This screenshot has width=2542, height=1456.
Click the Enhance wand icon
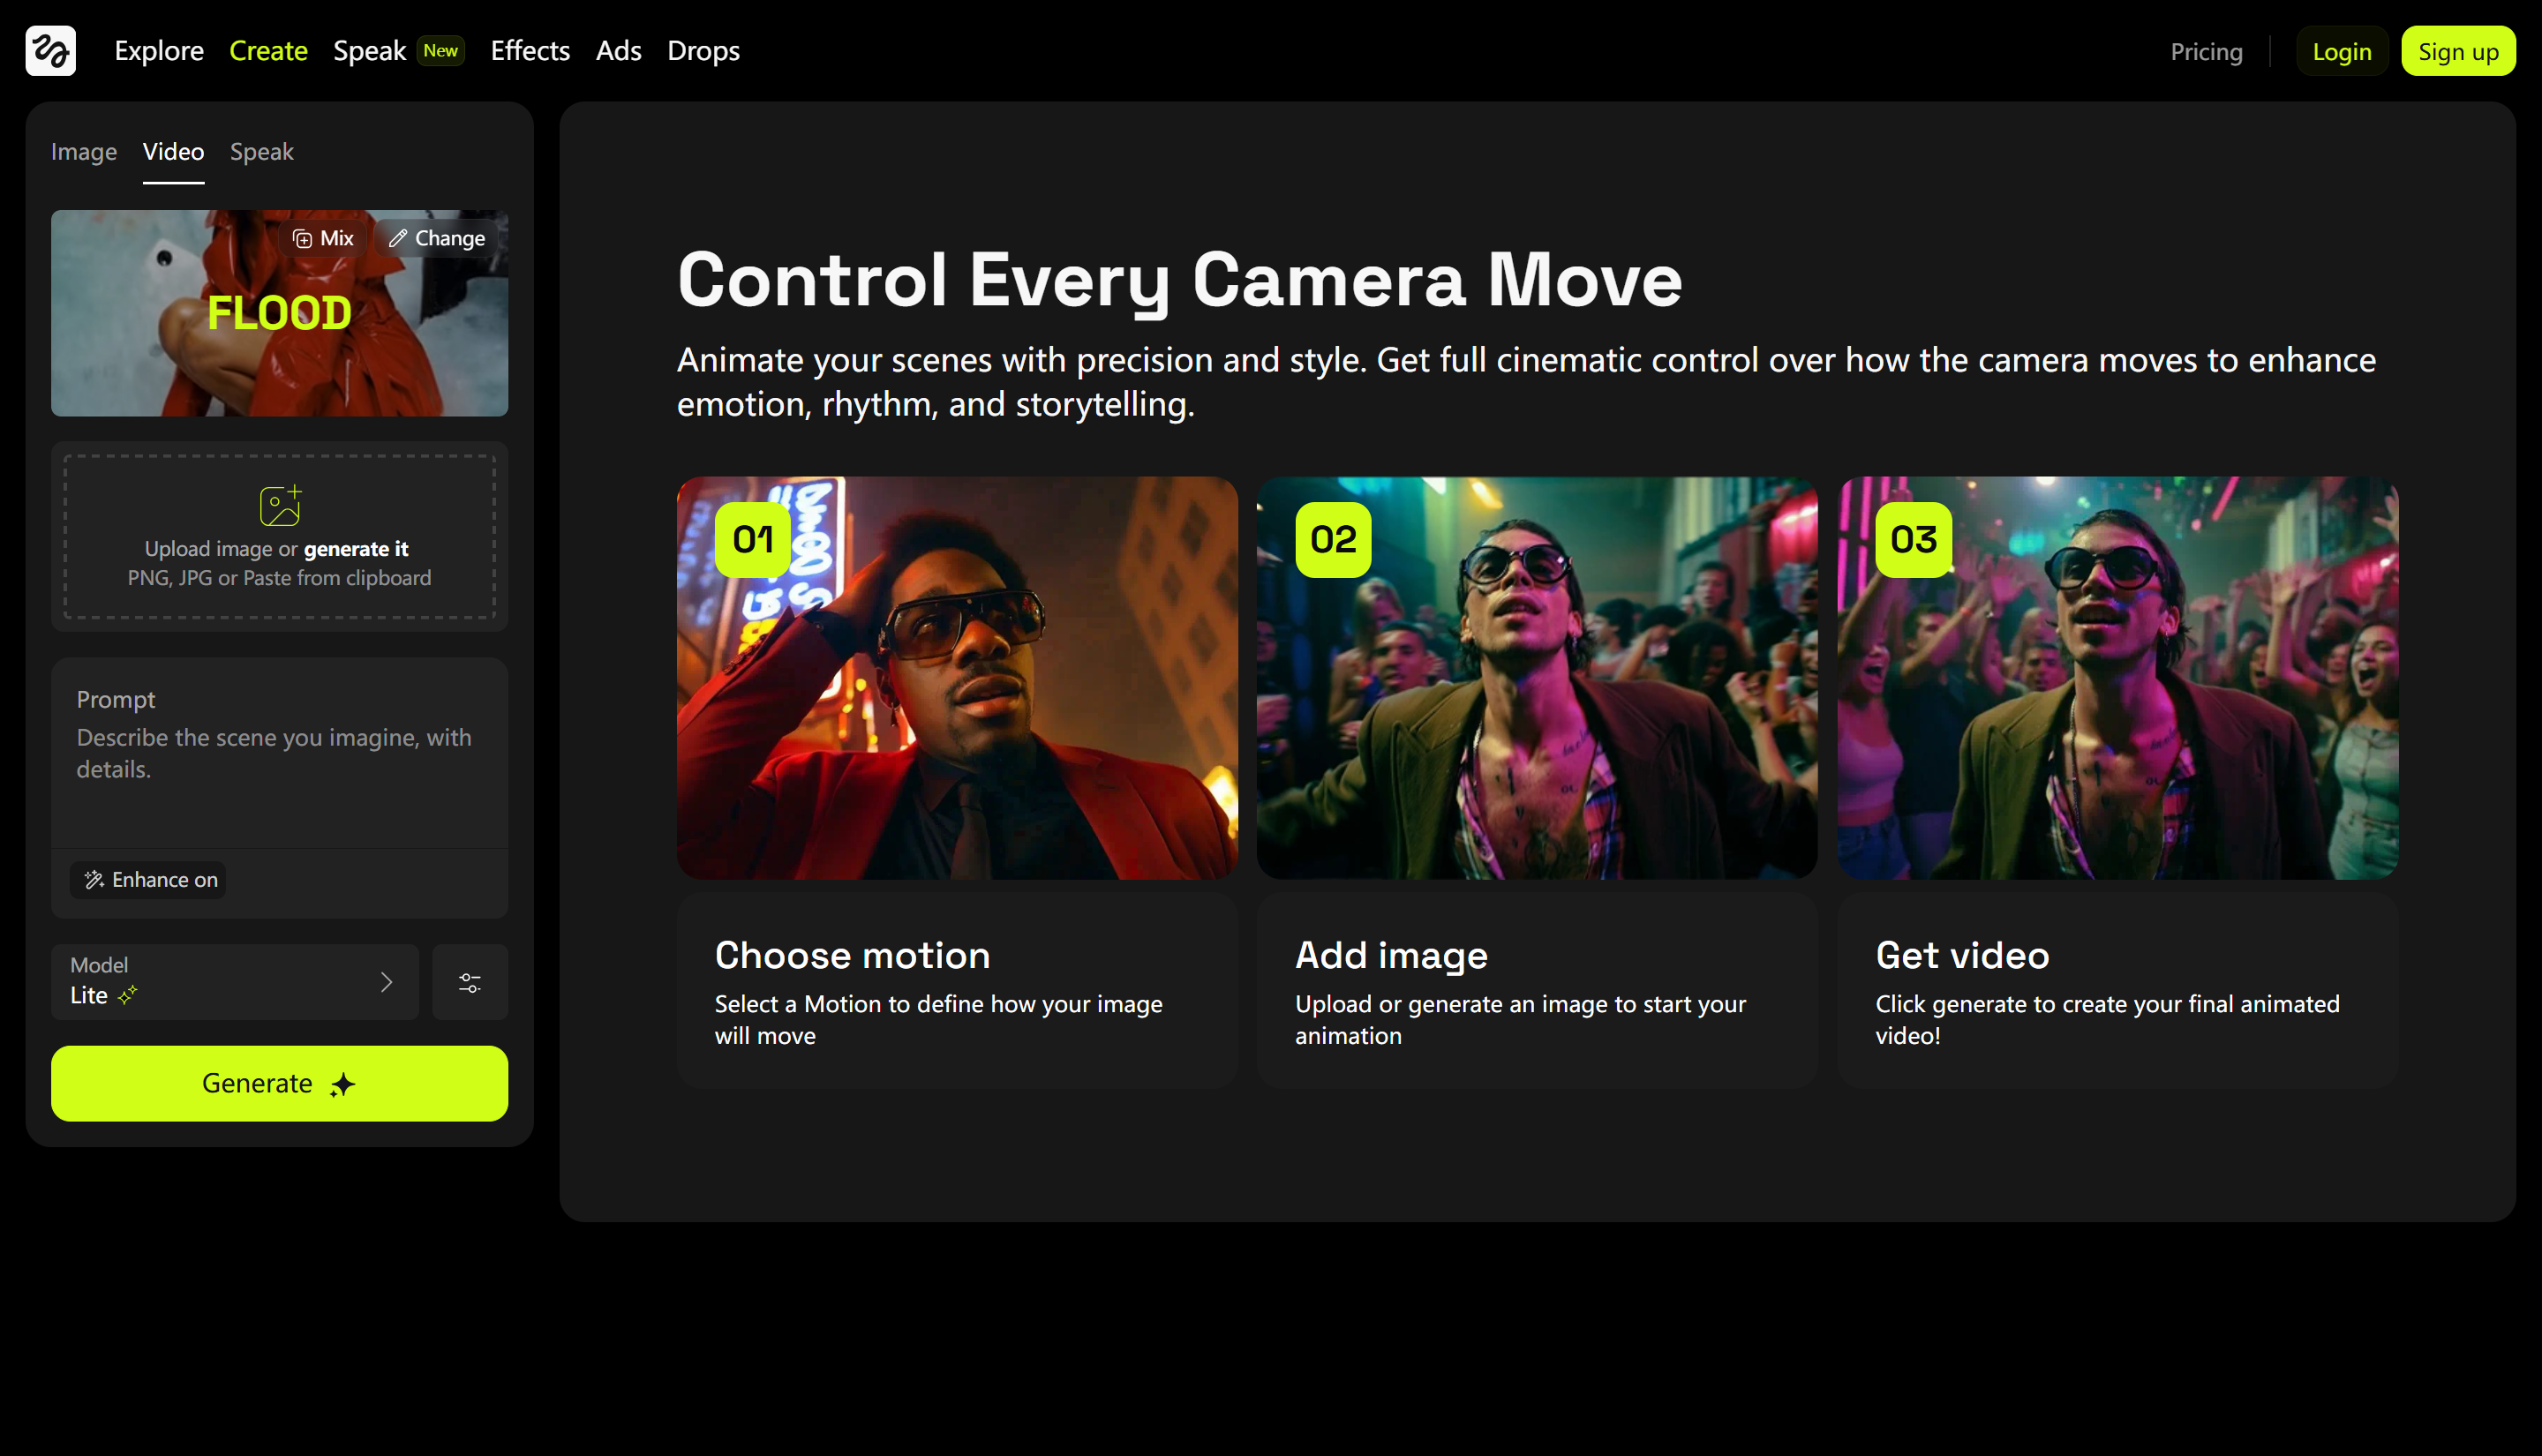95,880
